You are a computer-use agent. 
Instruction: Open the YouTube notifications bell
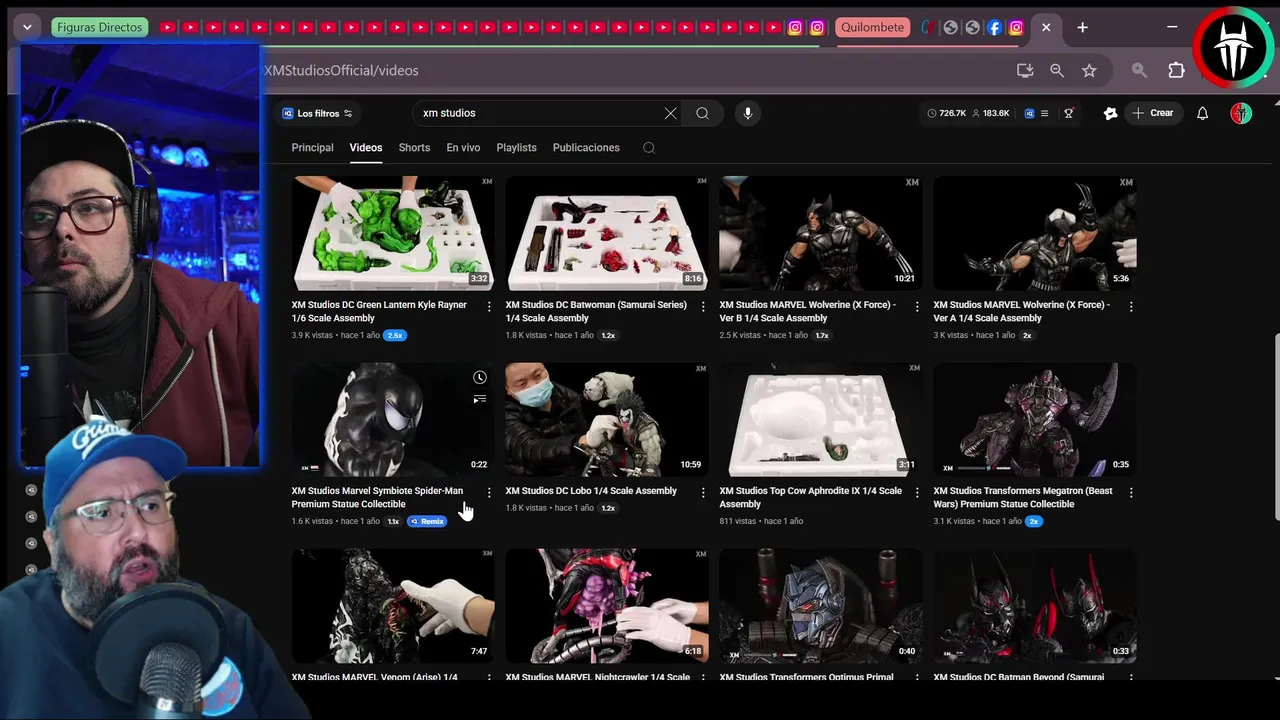click(1203, 114)
